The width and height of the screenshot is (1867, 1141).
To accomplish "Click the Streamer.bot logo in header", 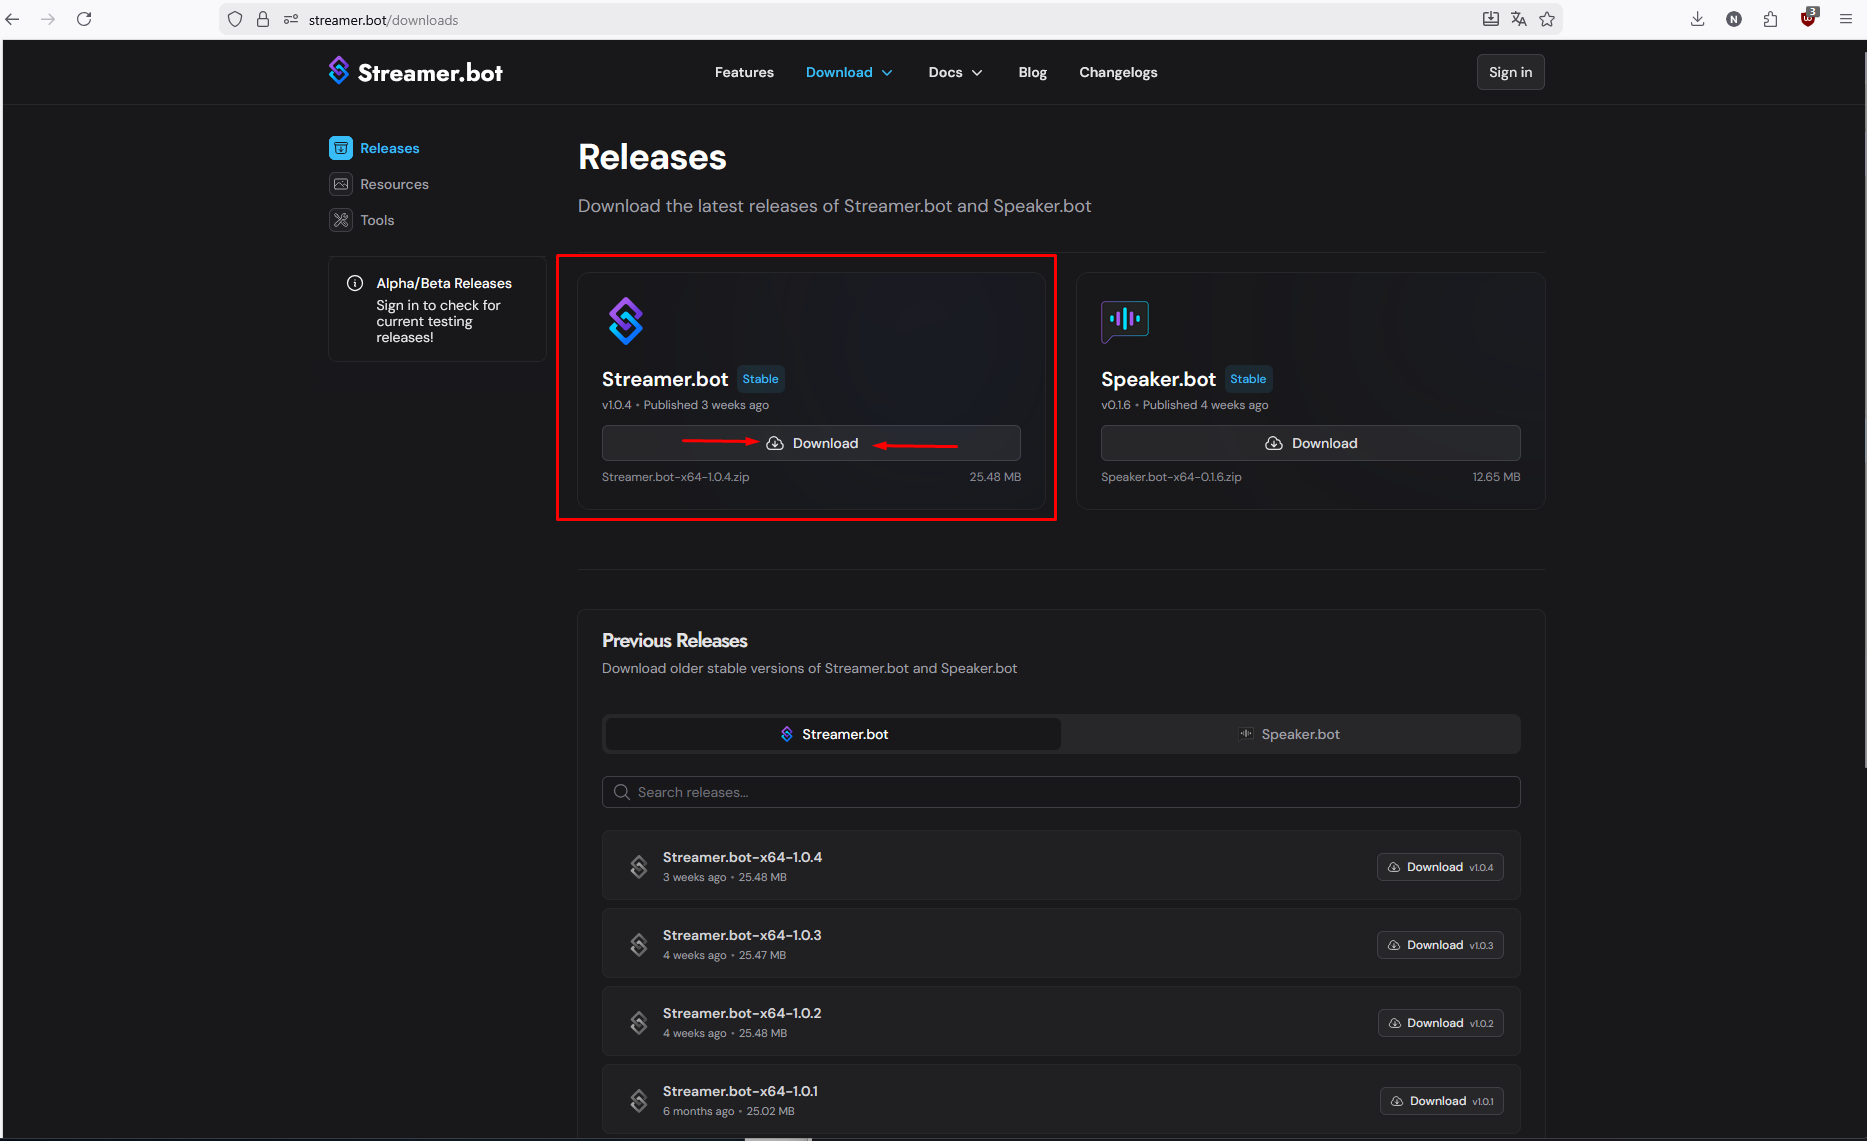I will coord(415,72).
